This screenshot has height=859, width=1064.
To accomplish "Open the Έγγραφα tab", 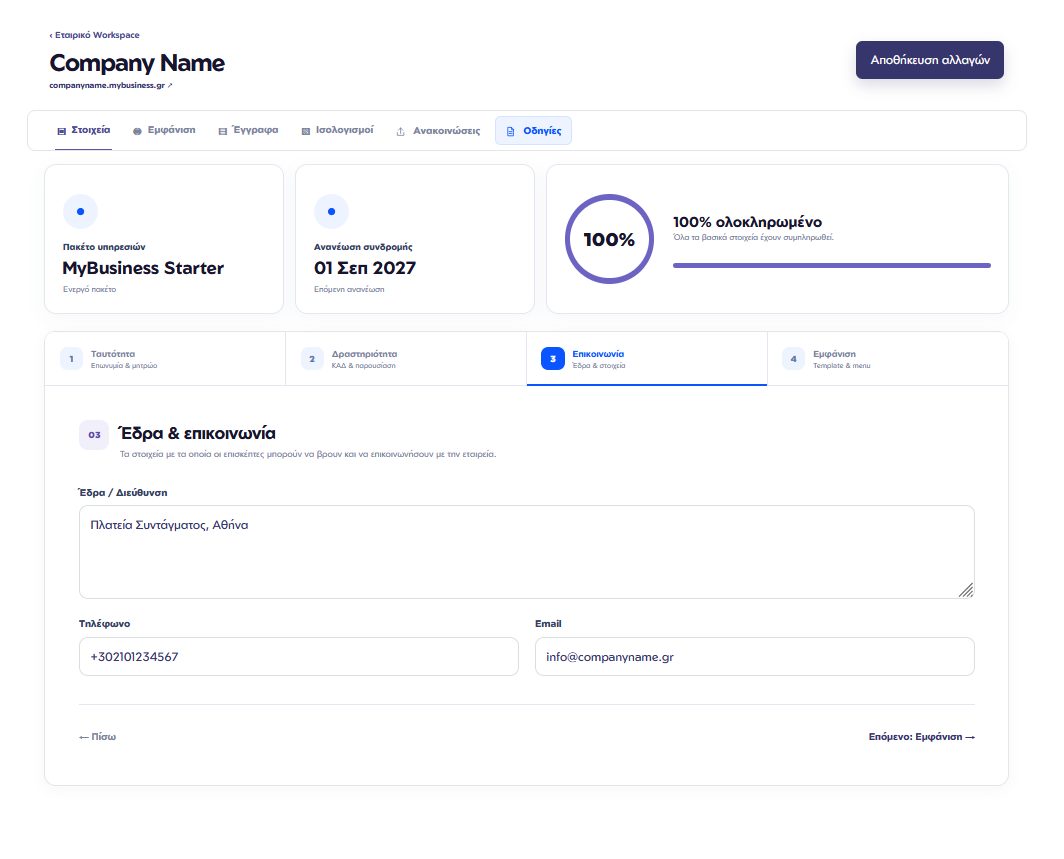I will click(248, 130).
